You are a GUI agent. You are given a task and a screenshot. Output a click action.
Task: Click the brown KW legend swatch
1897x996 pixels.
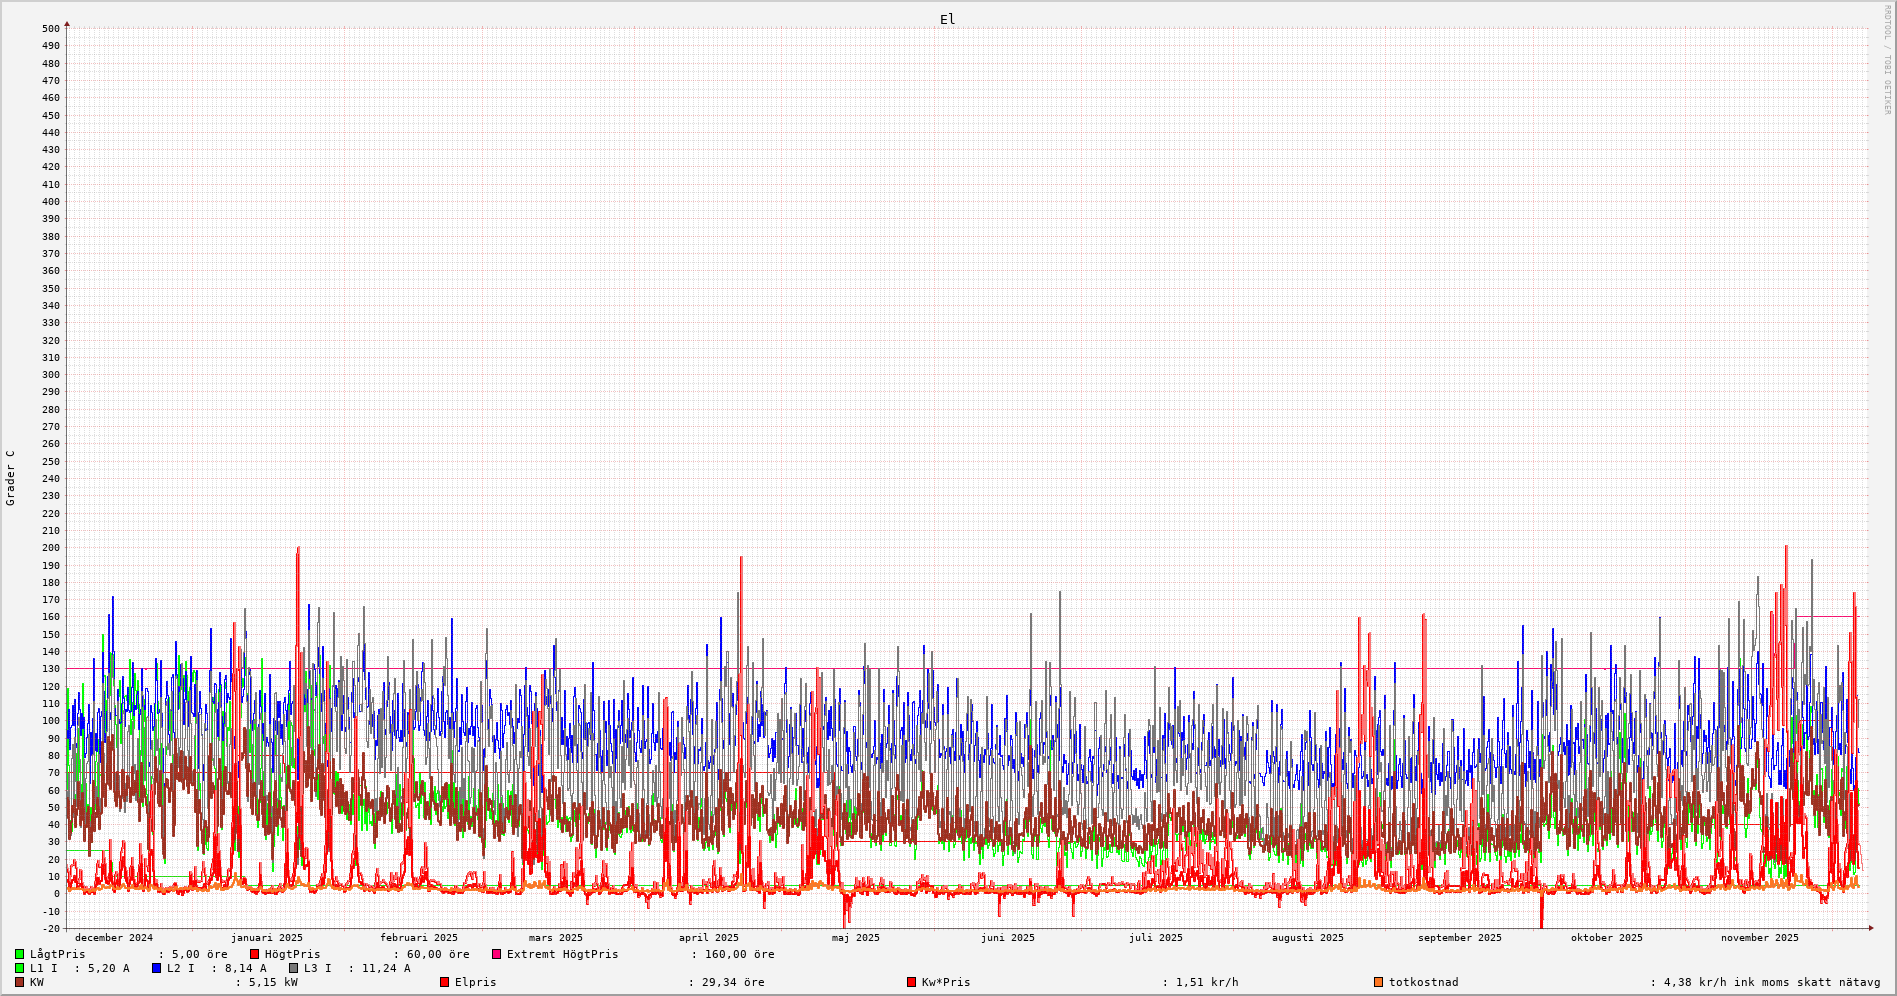coord(19,982)
